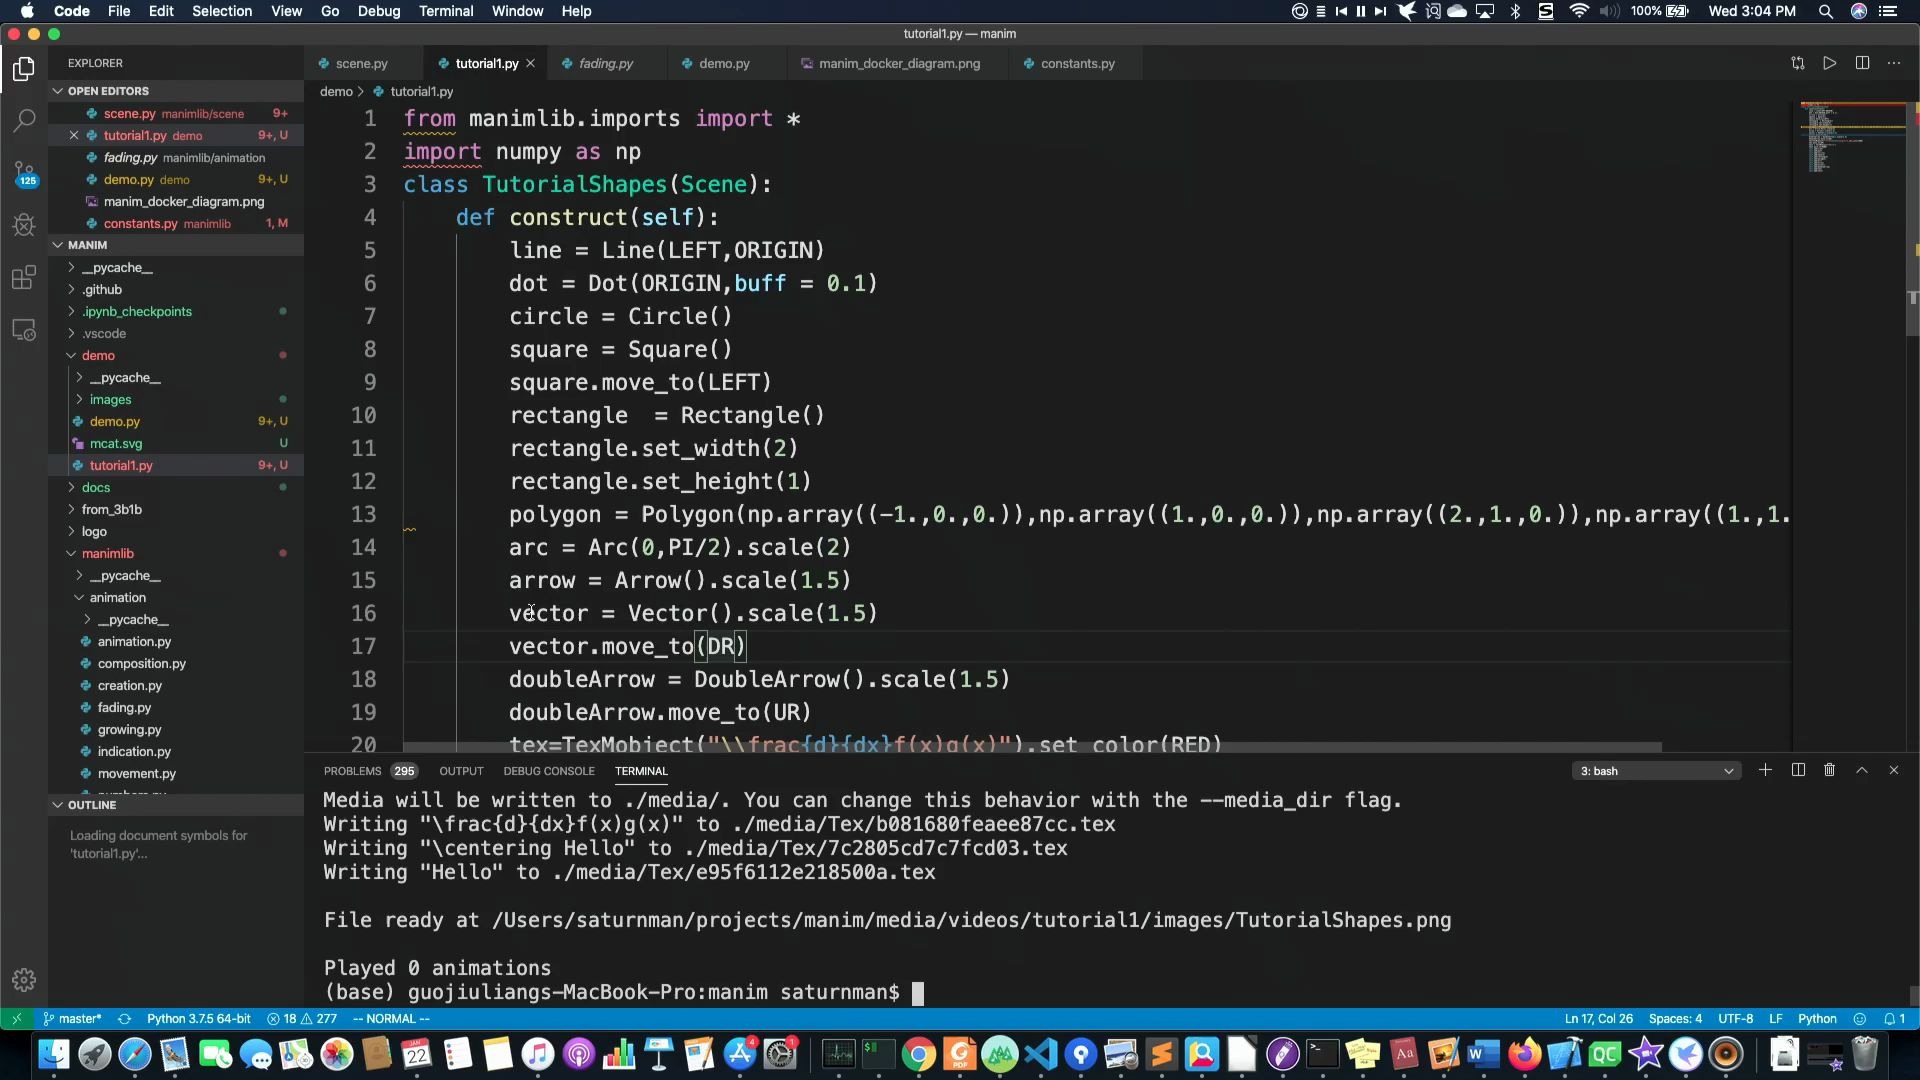The image size is (1920, 1080).
Task: Open creation.py in the animation folder
Action: point(176,686)
